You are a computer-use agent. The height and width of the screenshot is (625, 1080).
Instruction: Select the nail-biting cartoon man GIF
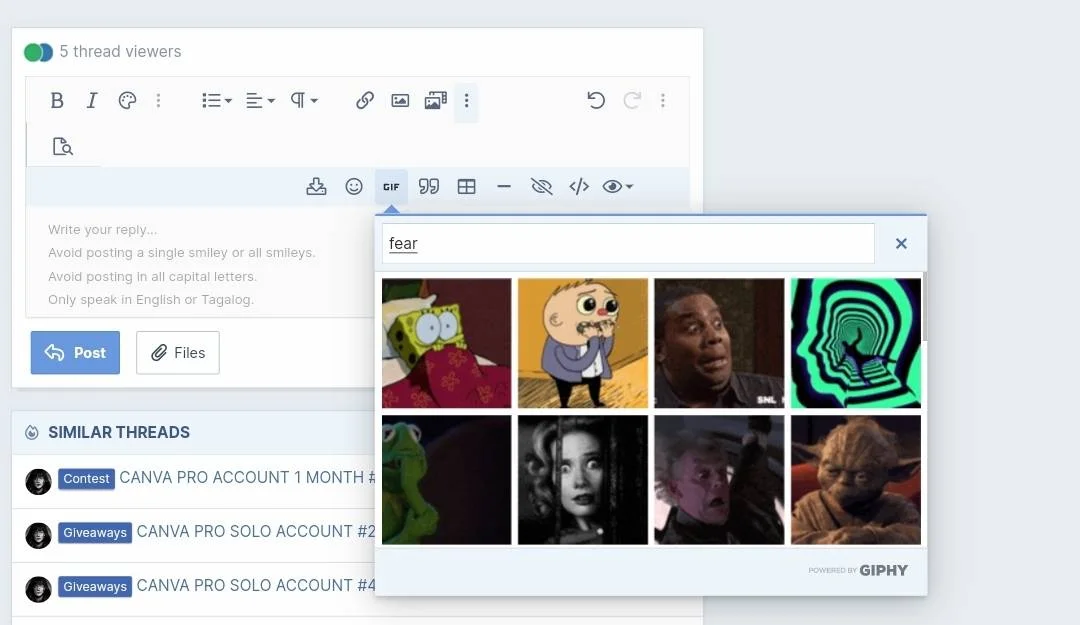pyautogui.click(x=583, y=343)
